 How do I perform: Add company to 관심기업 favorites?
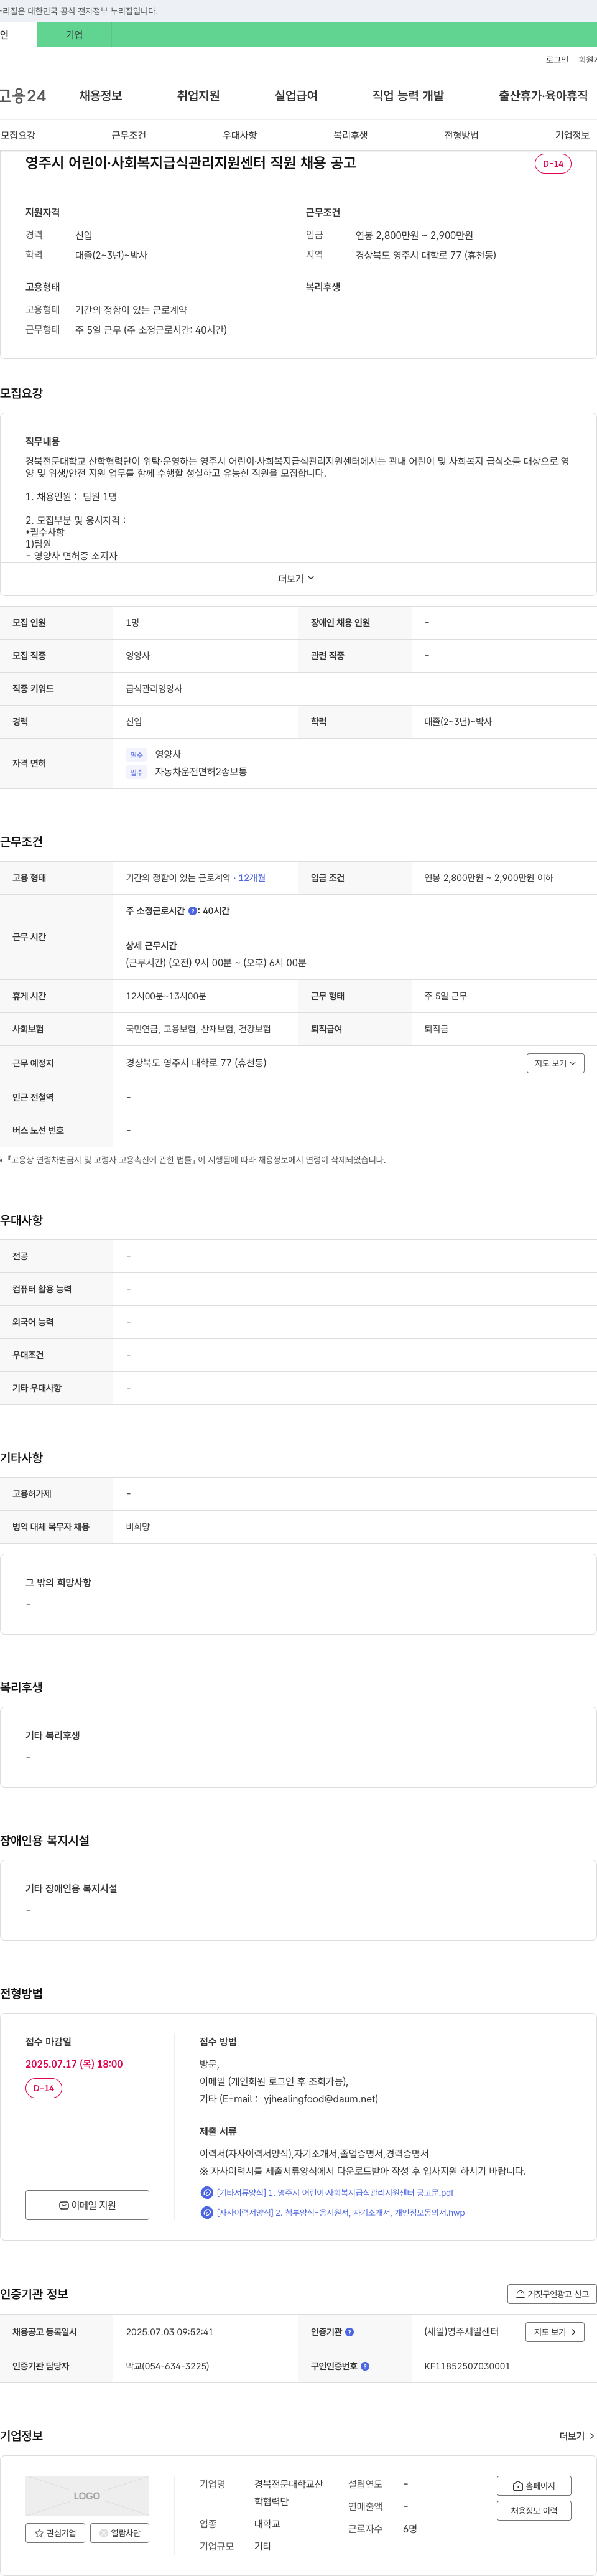point(55,2533)
